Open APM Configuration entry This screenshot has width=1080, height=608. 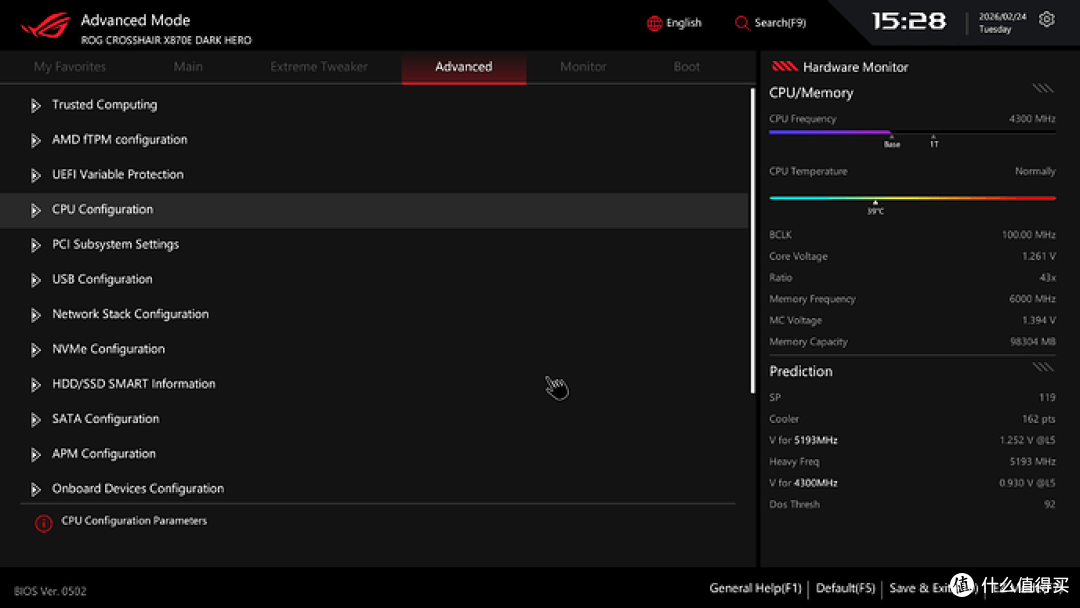[104, 454]
